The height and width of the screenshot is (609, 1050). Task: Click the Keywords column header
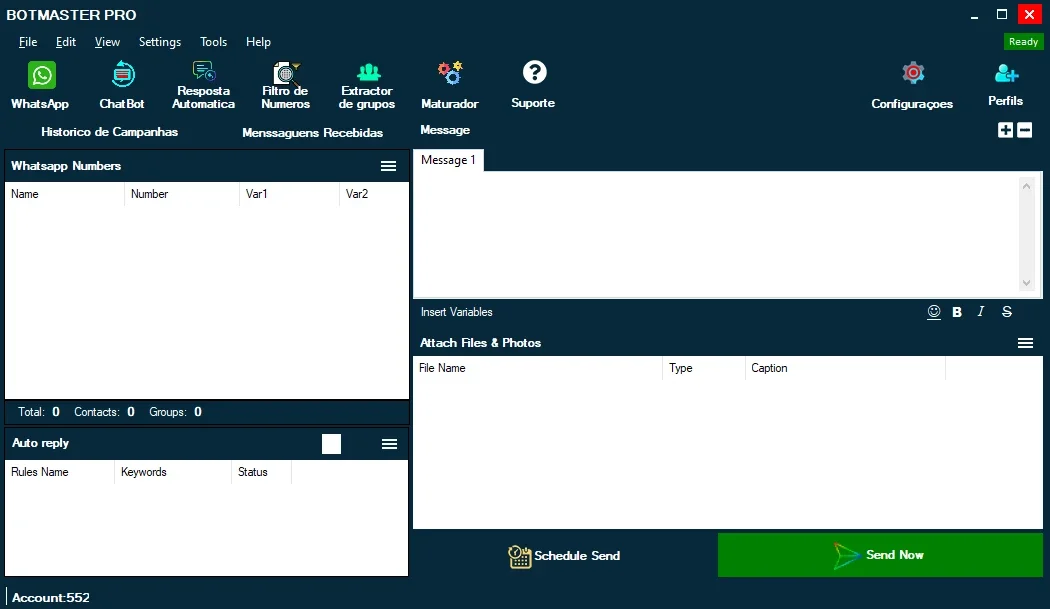173,472
